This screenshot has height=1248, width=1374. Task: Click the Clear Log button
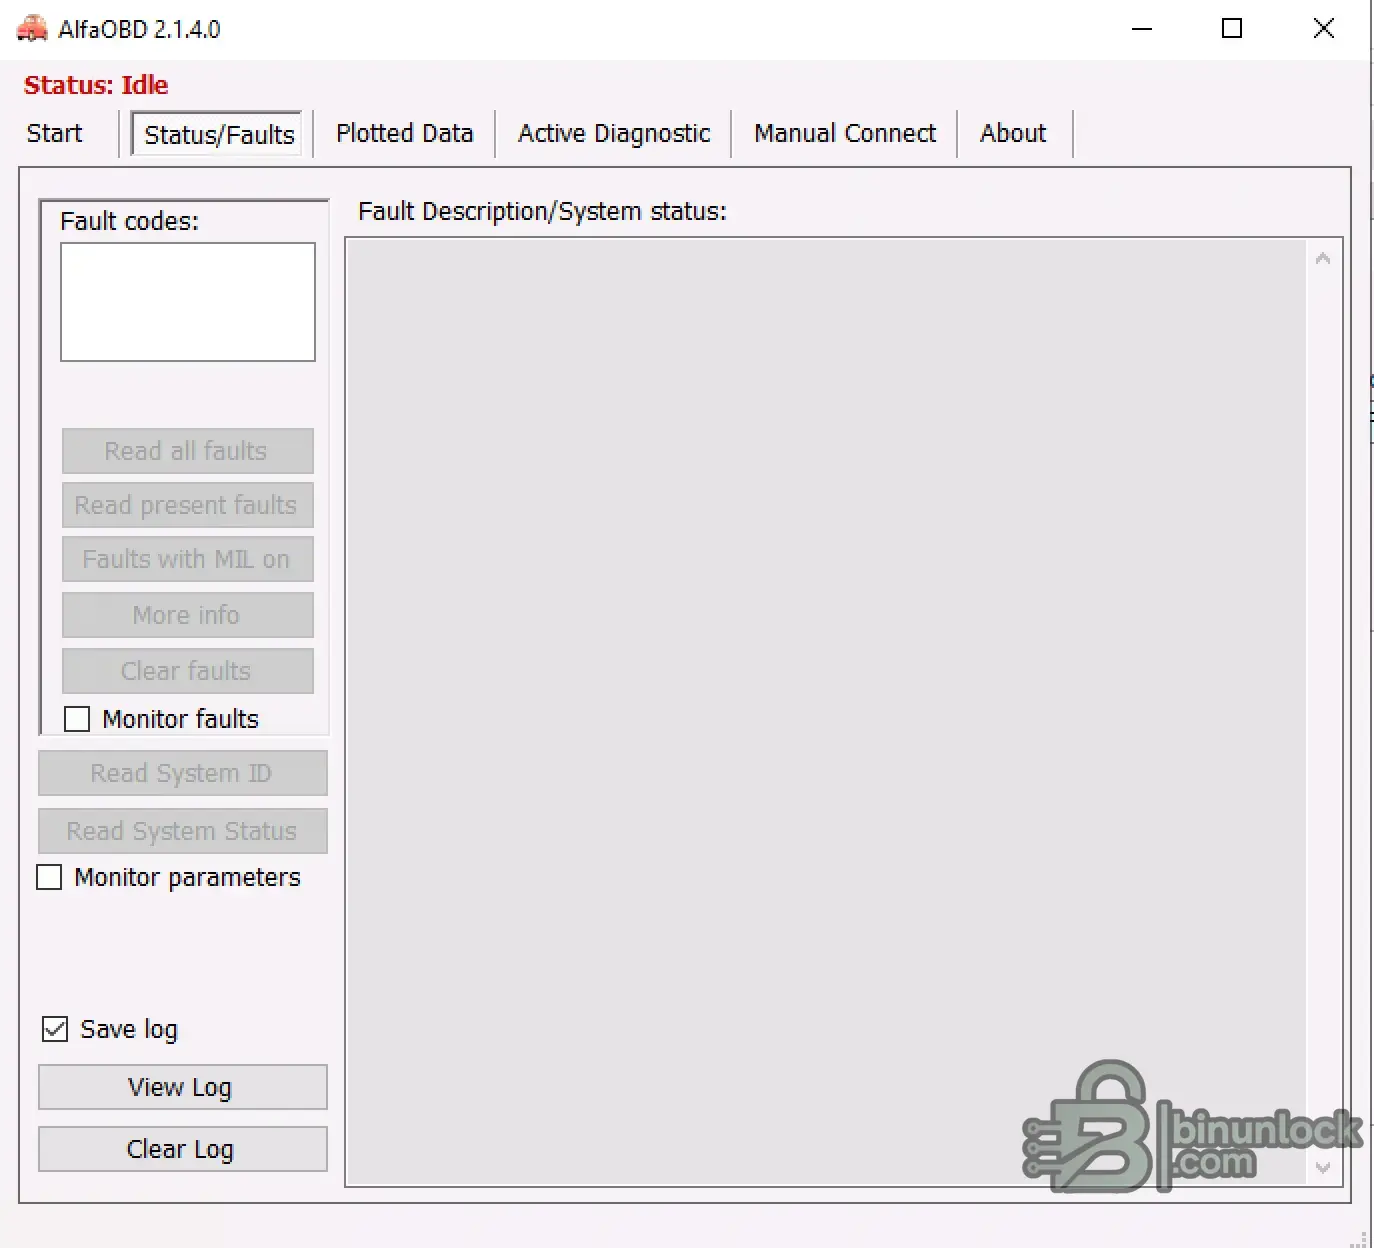(183, 1149)
